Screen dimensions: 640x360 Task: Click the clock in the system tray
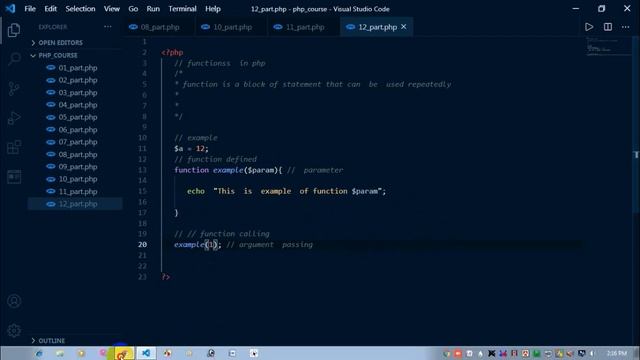(617, 353)
